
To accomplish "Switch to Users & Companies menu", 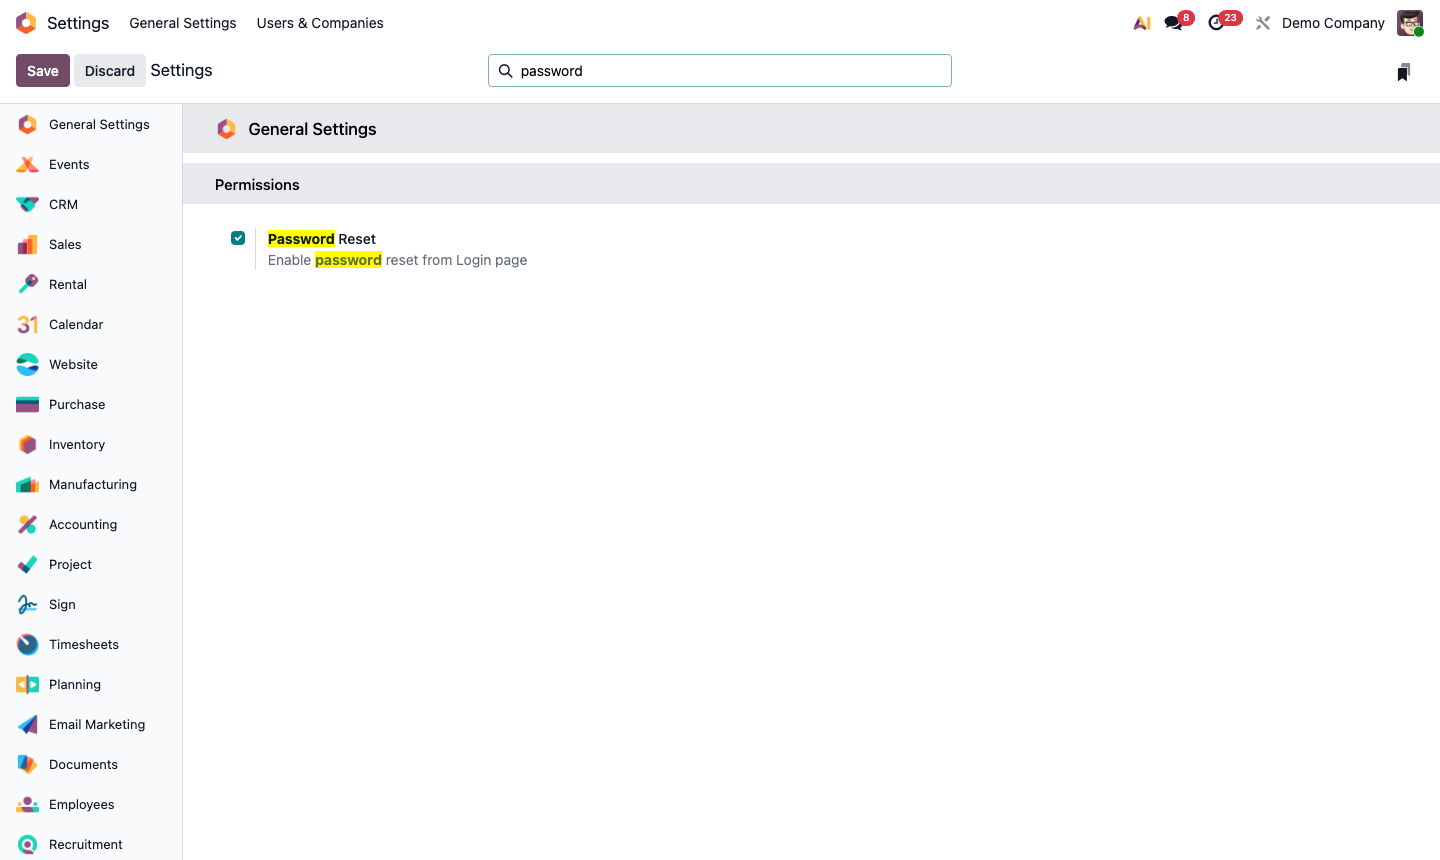I will point(320,23).
